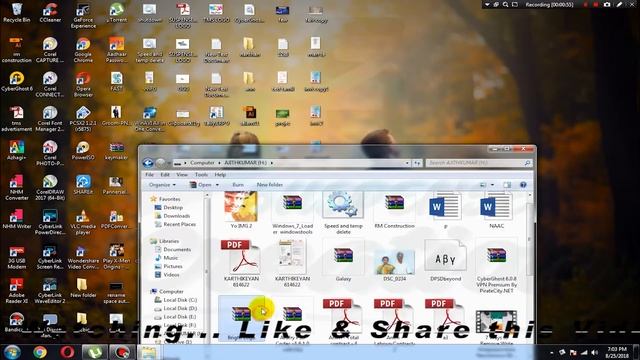Select Music library
This screenshot has width=640, height=360.
[x=170, y=258]
